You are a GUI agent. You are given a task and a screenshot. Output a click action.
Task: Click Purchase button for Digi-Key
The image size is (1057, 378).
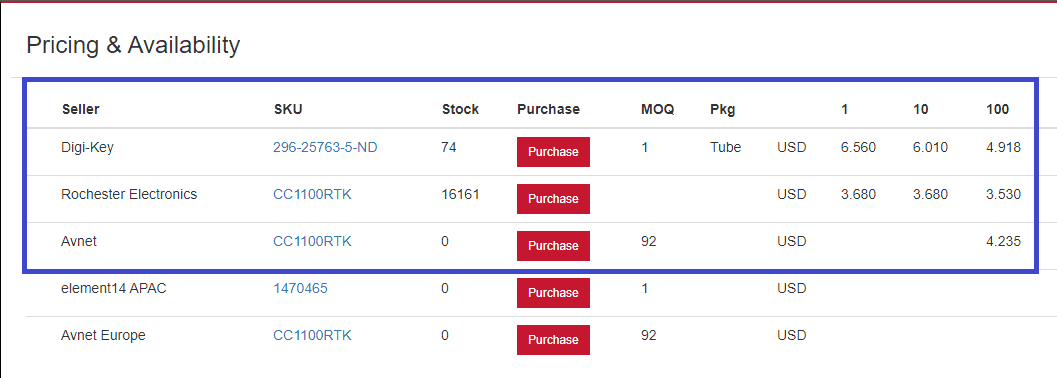click(553, 152)
